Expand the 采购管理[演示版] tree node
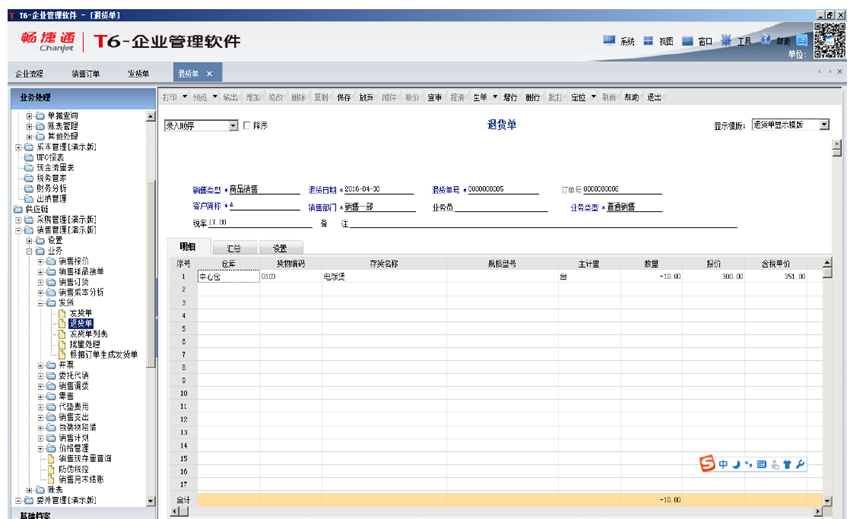Image resolution: width=850 pixels, height=519 pixels. coord(18,220)
